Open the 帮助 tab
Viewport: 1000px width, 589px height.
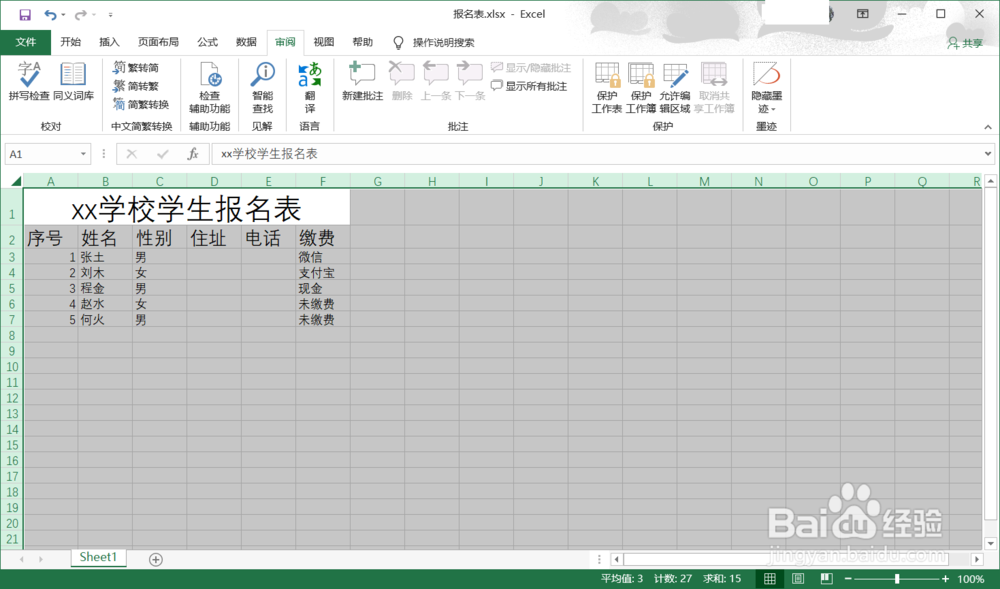click(x=362, y=42)
